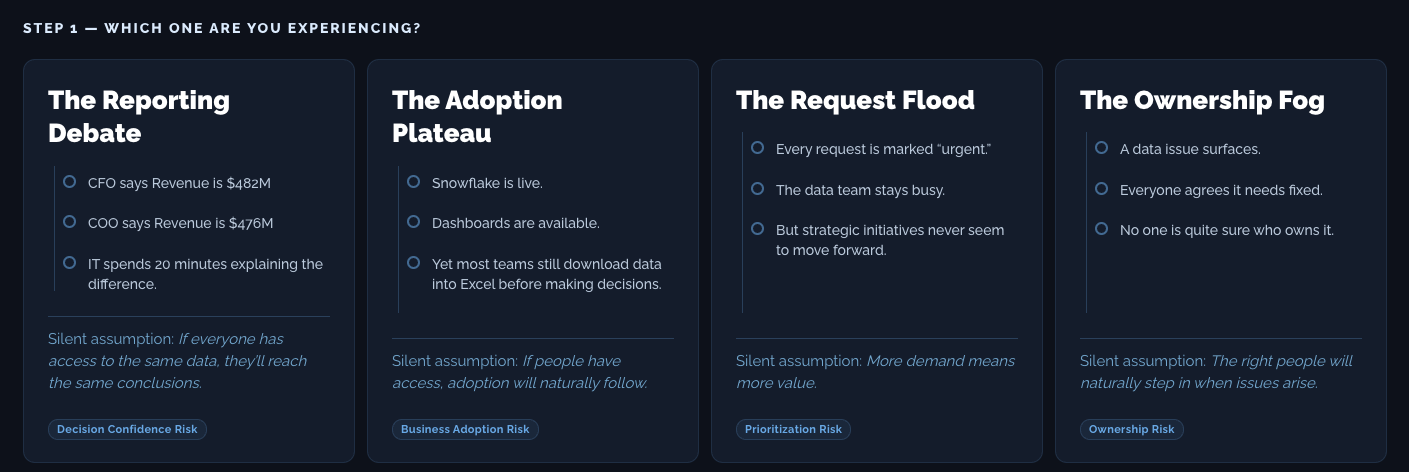Click bullet circle beside Snowflake is live
Viewport: 1409px width, 472px height.
tap(413, 182)
